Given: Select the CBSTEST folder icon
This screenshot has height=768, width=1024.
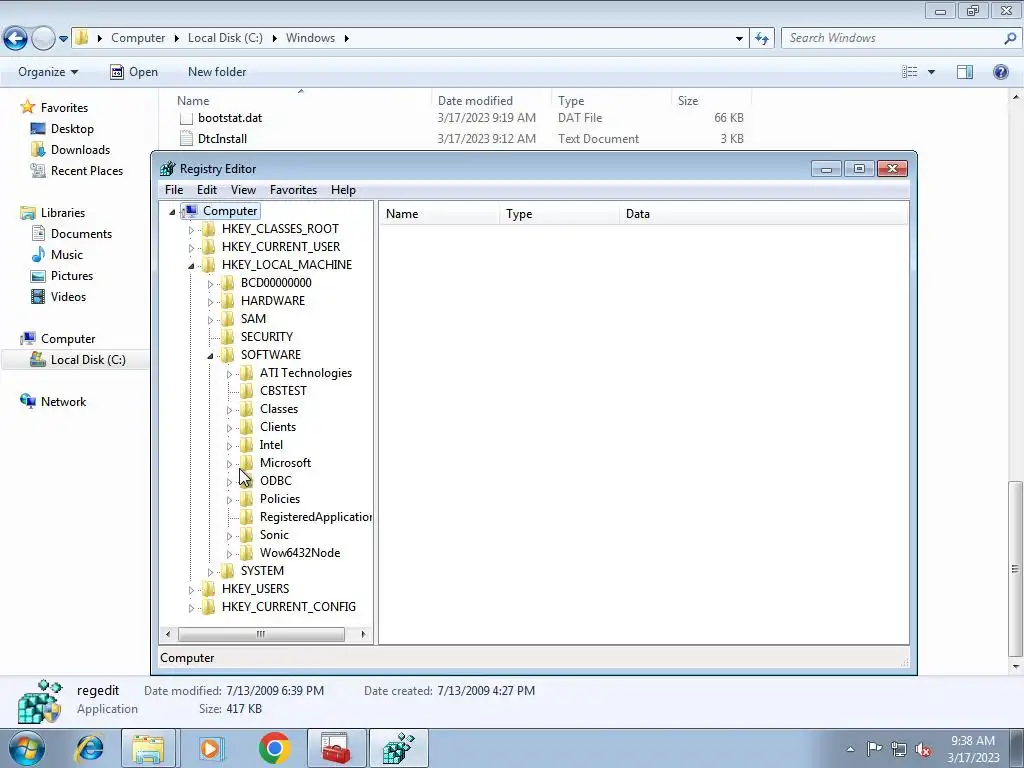Looking at the screenshot, I should [x=246, y=391].
